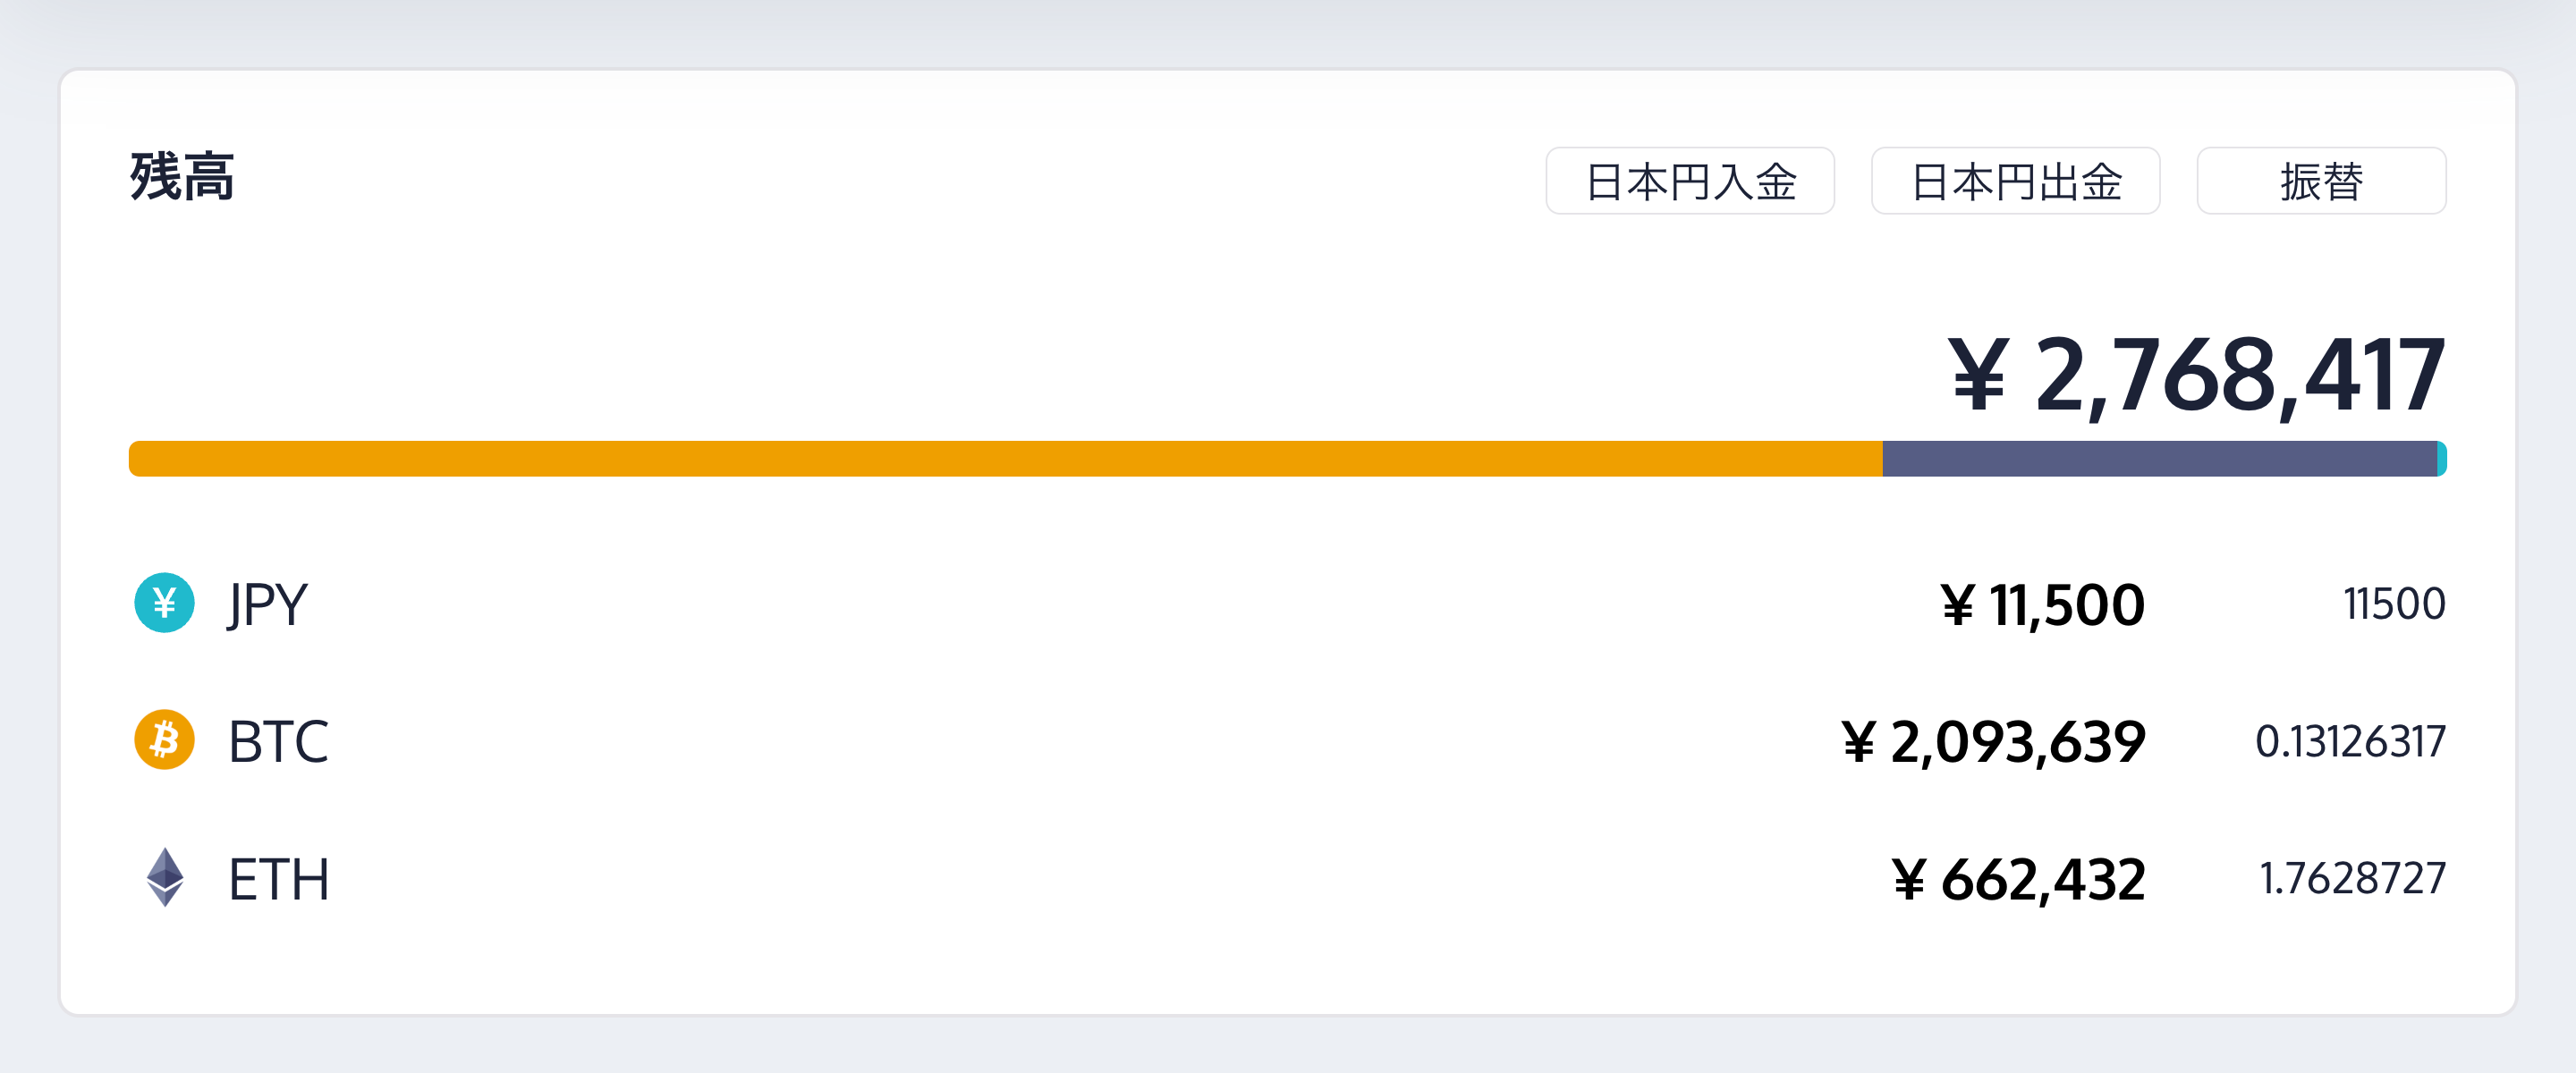Select the ETH currency label
The width and height of the screenshot is (2576, 1073).
(x=278, y=880)
